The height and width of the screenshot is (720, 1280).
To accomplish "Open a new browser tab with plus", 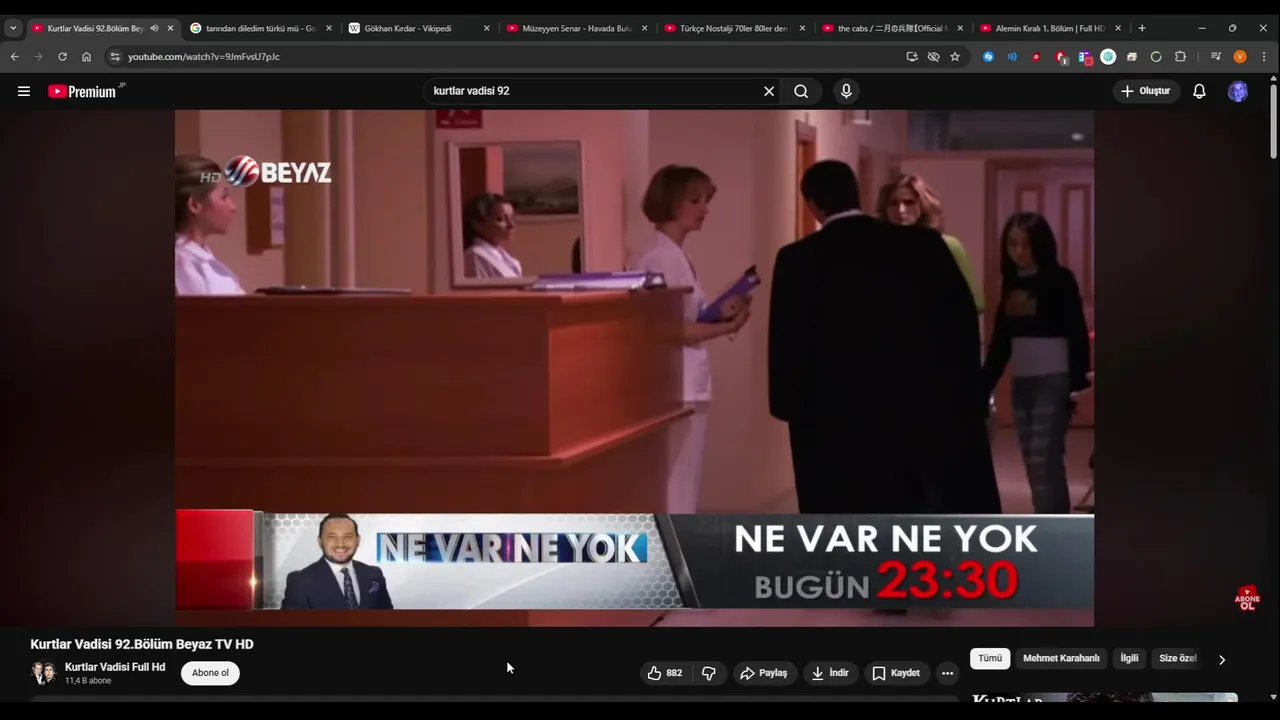I will click(x=1142, y=28).
